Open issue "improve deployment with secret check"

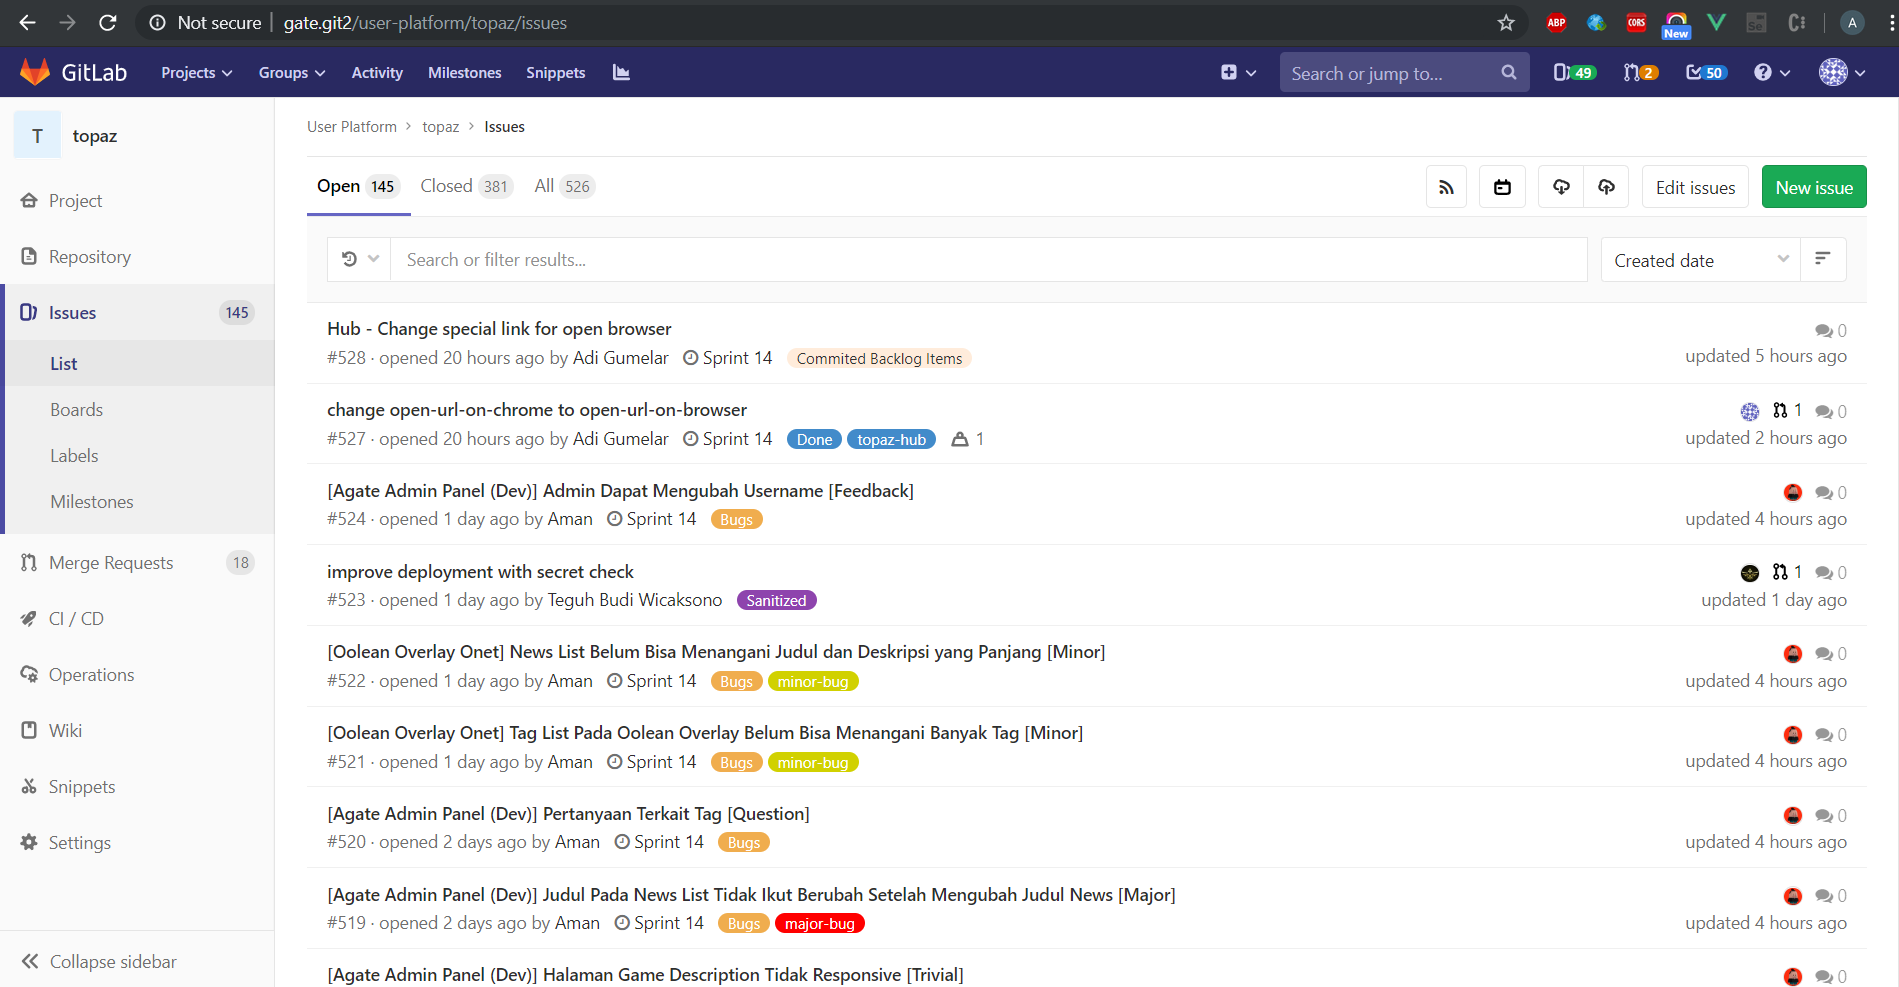coord(480,572)
